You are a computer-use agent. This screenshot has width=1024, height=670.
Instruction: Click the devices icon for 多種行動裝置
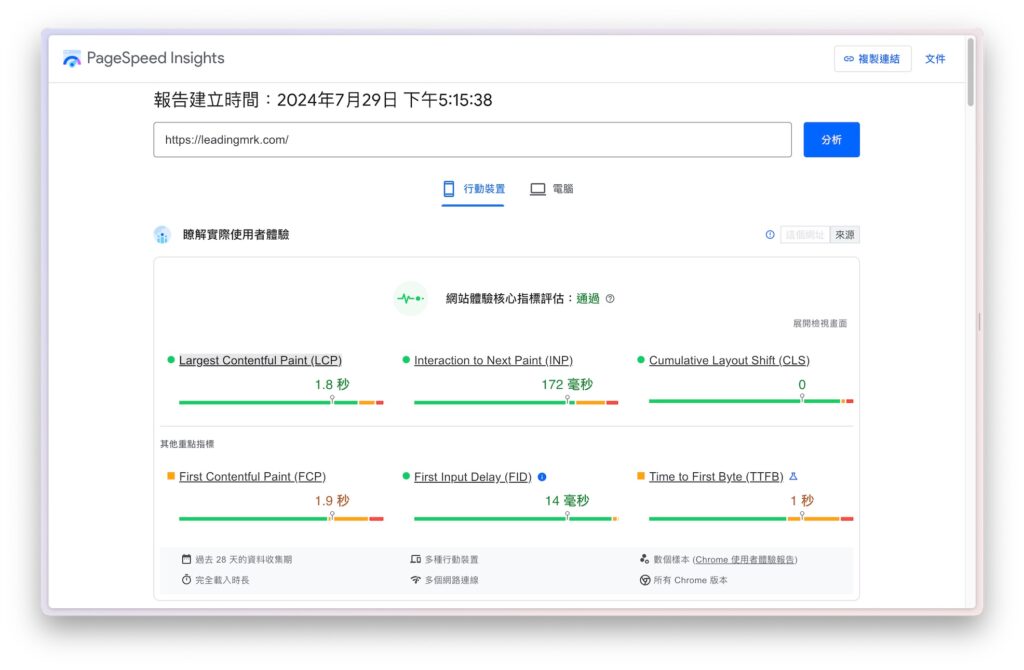tap(415, 559)
